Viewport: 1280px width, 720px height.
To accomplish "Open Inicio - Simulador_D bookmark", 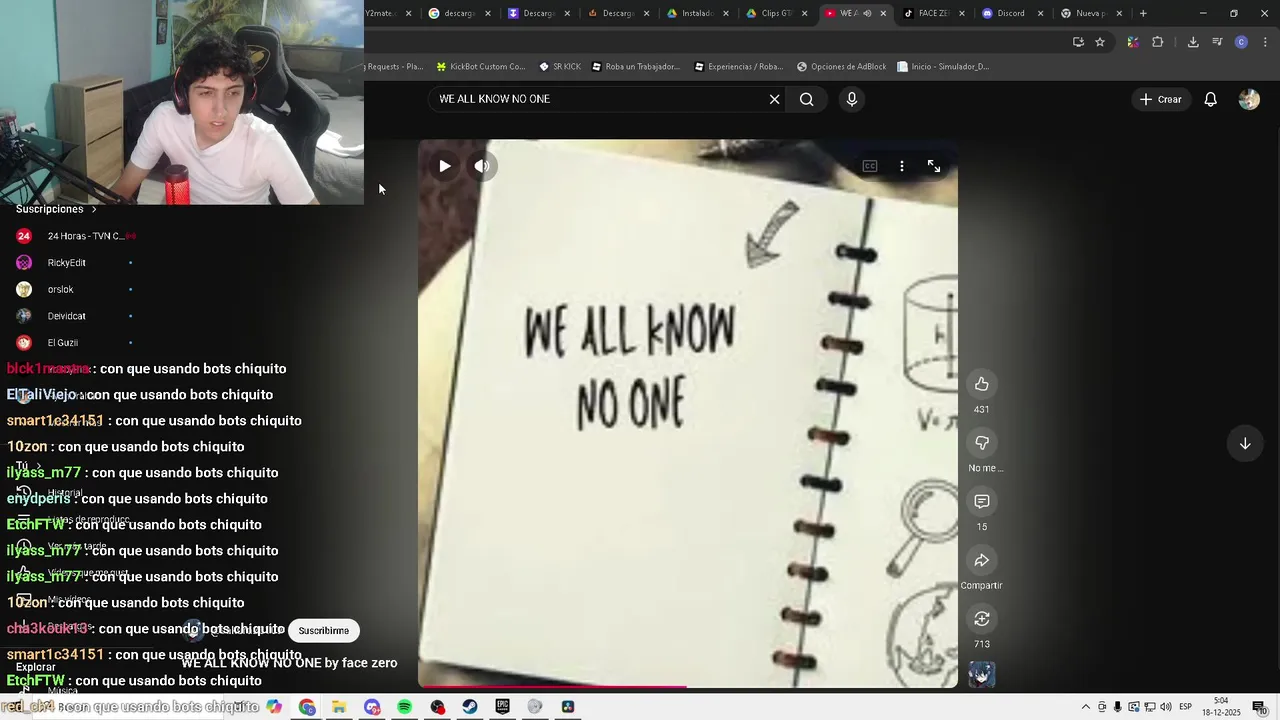I will pos(943,67).
